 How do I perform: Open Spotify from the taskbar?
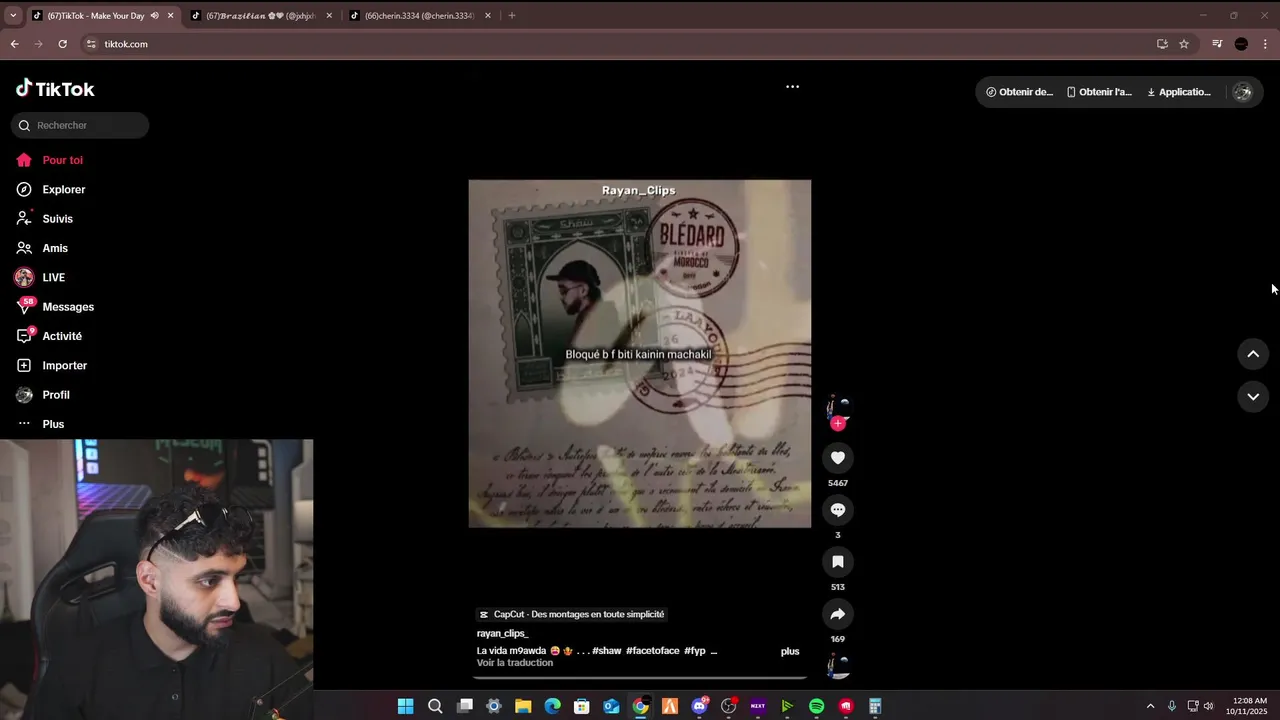pos(816,706)
